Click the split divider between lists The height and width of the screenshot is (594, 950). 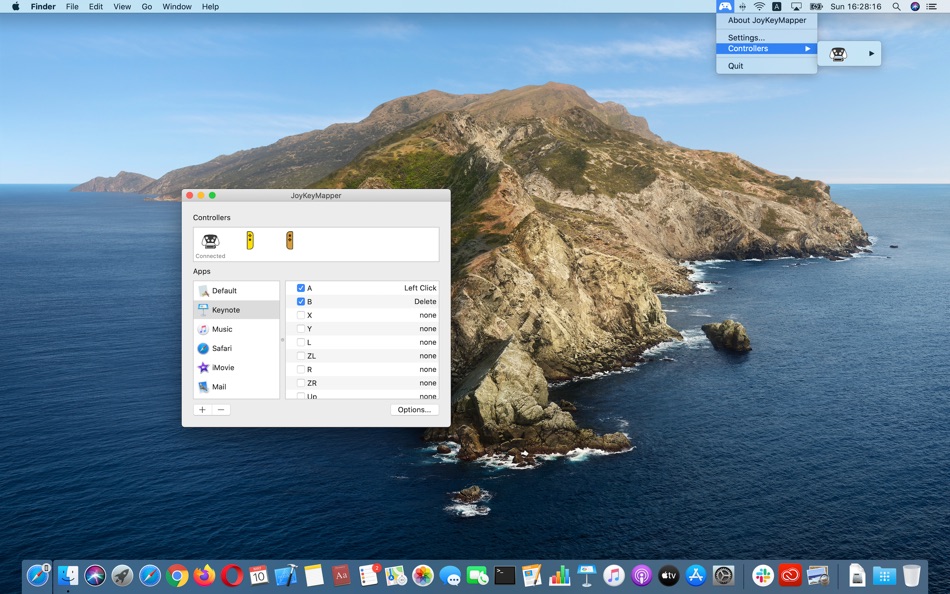click(282, 340)
